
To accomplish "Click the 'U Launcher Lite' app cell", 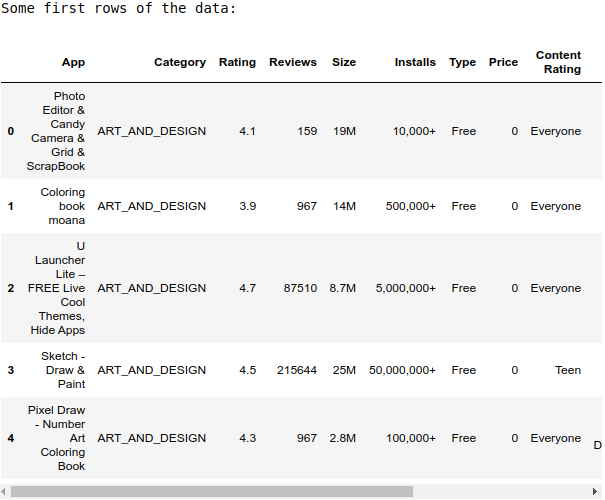I will click(x=56, y=288).
